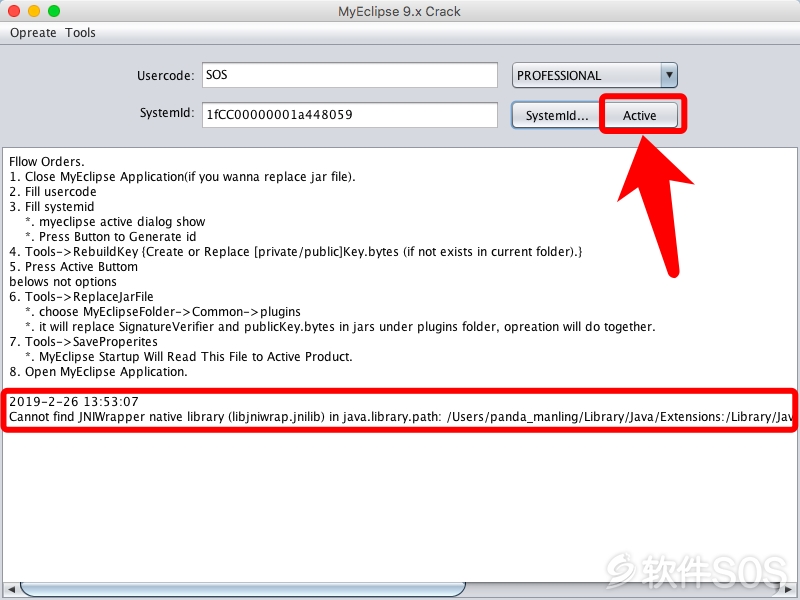Image resolution: width=800 pixels, height=600 pixels.
Task: Click the 'belows not options' line
Action: click(x=63, y=282)
